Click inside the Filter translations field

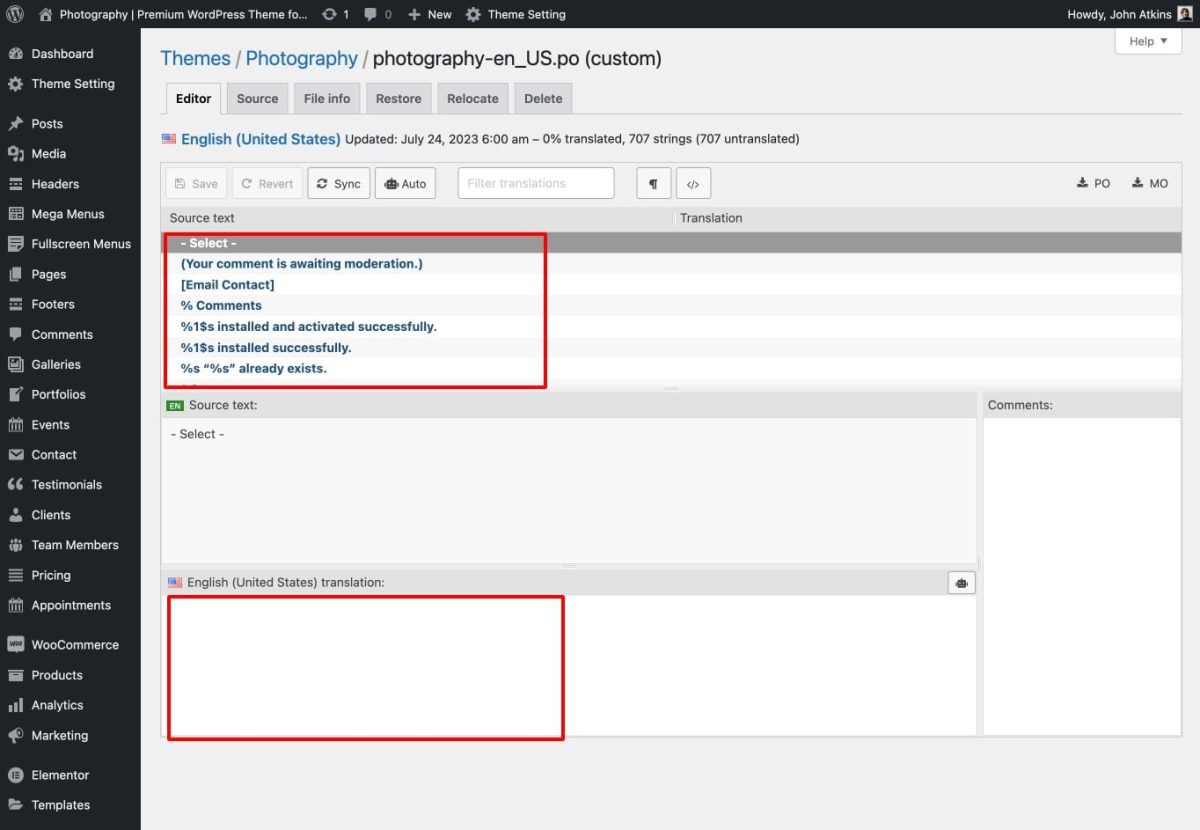tap(536, 182)
